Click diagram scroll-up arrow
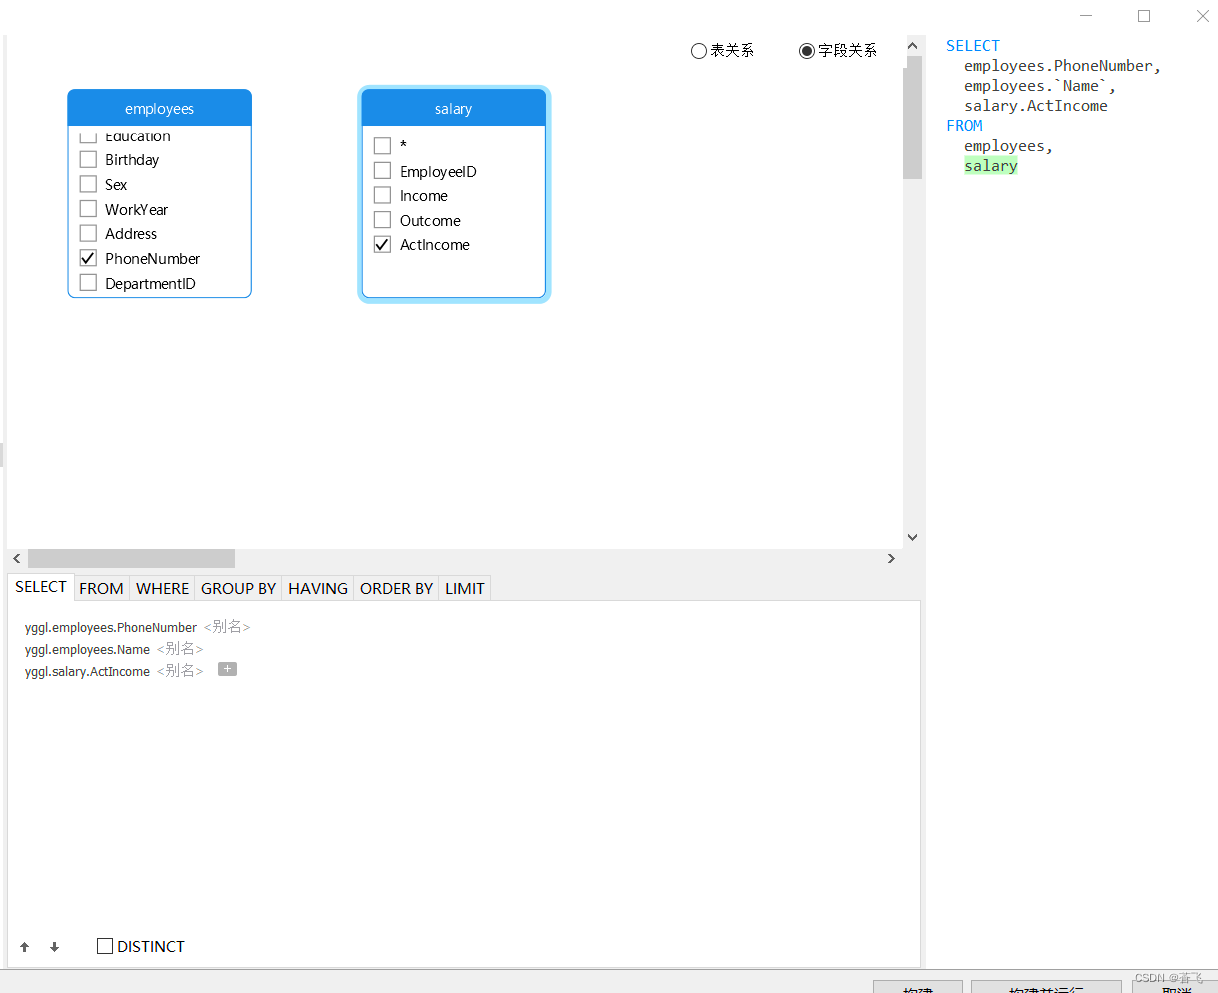The height and width of the screenshot is (993, 1218). [x=912, y=45]
